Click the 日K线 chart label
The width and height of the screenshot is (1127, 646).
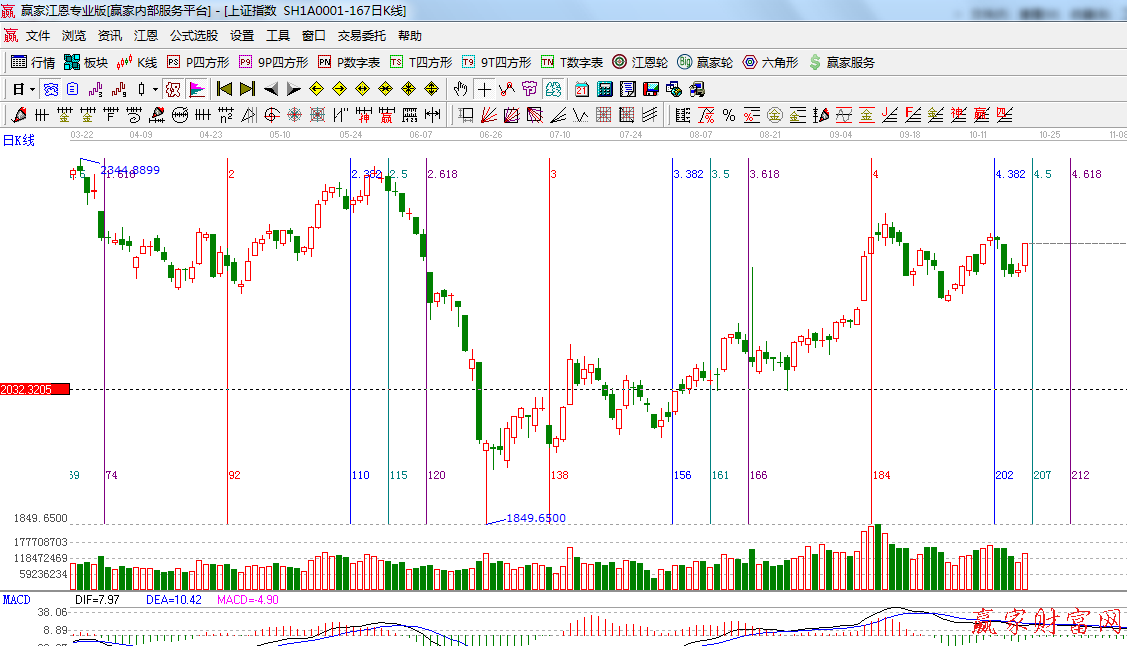18,140
